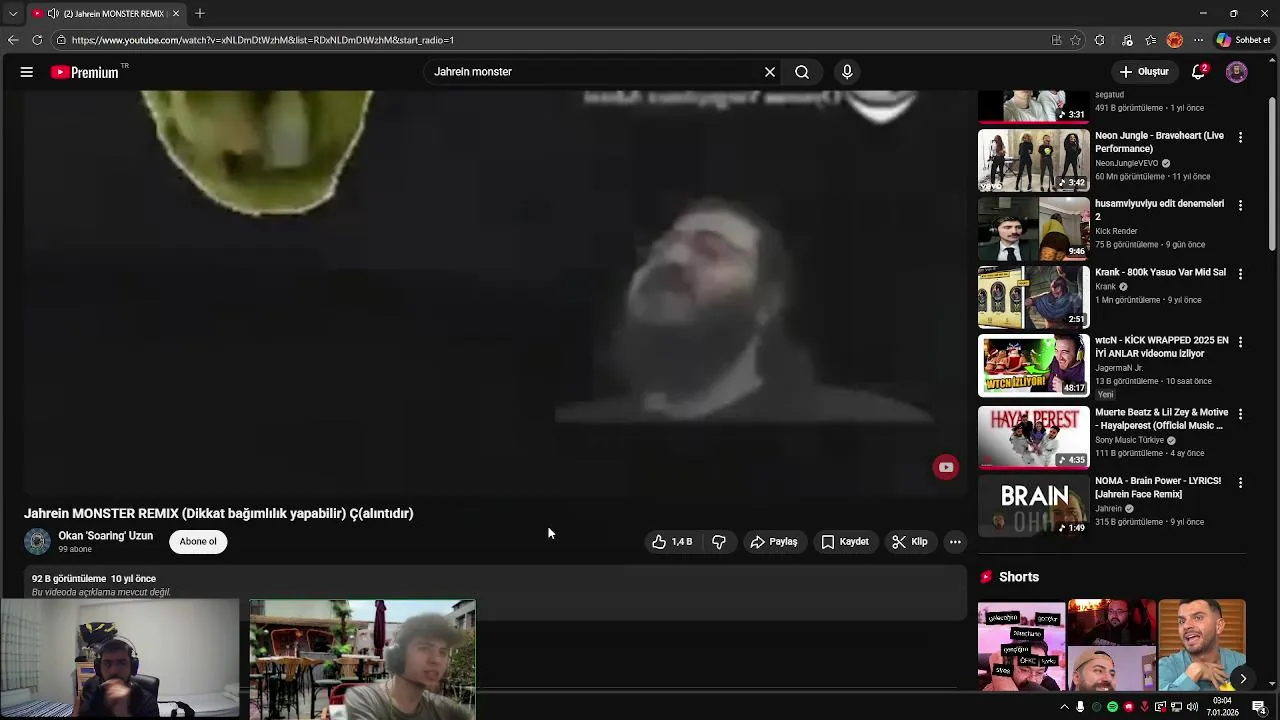Mute the tab via speaker icon
Image resolution: width=1280 pixels, height=720 pixels.
point(53,13)
